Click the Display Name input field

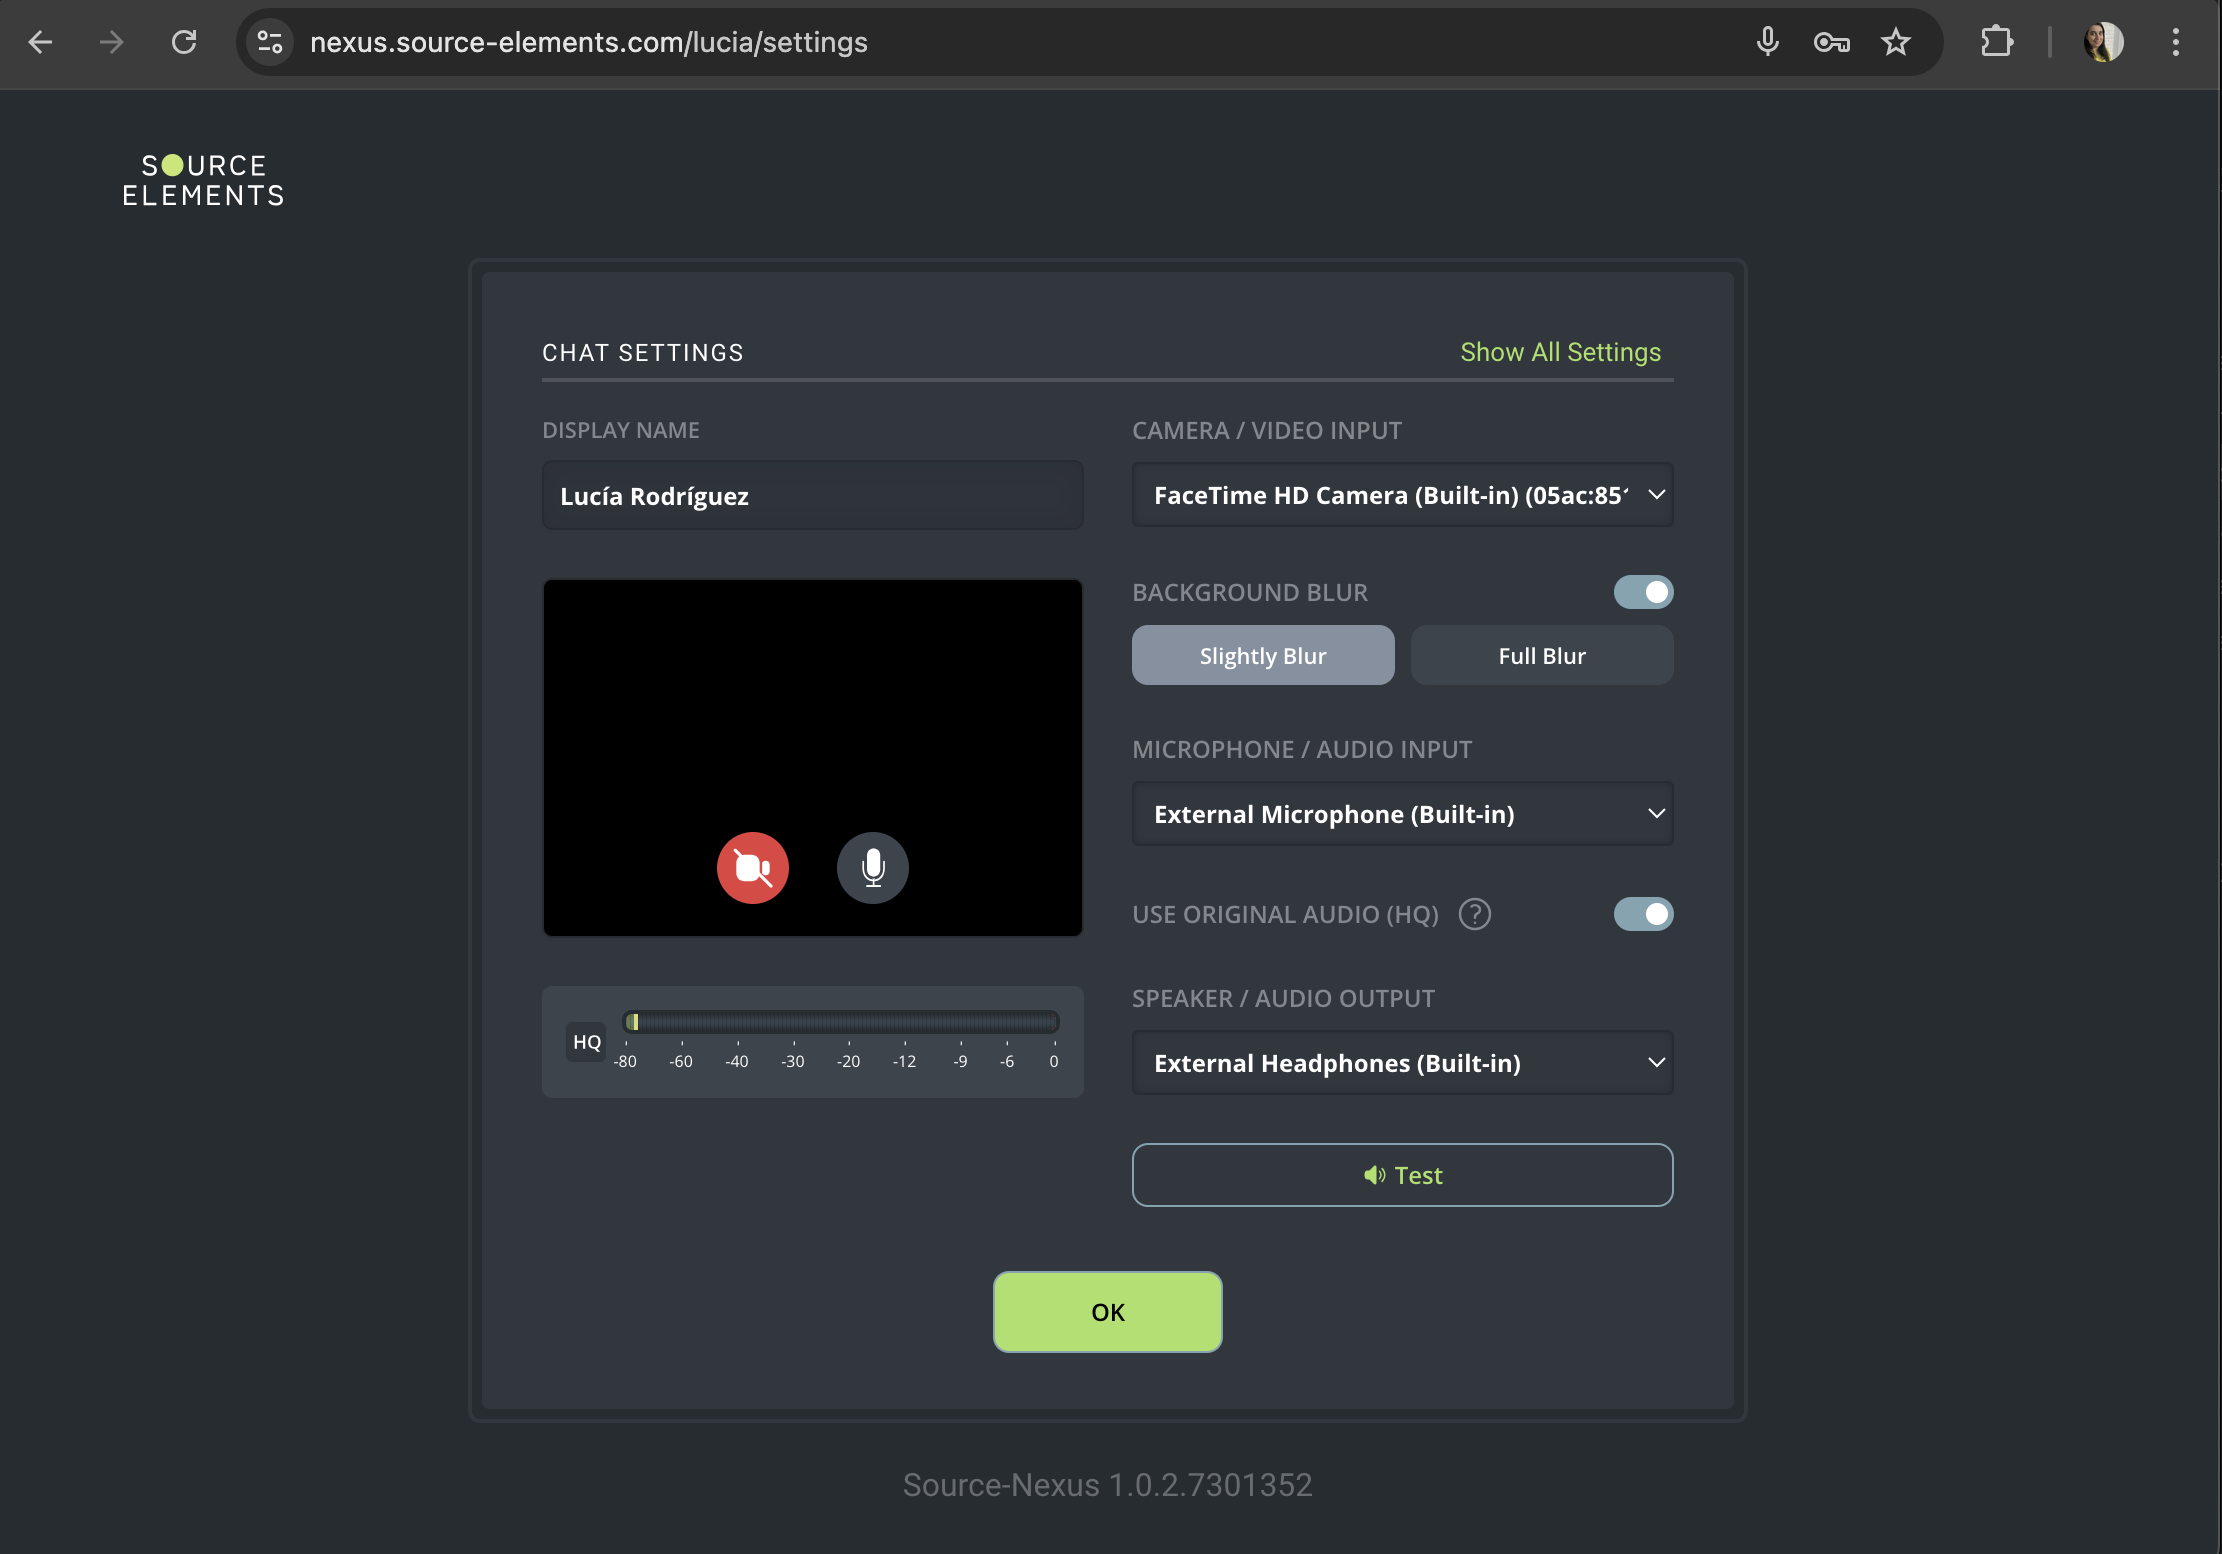[812, 496]
